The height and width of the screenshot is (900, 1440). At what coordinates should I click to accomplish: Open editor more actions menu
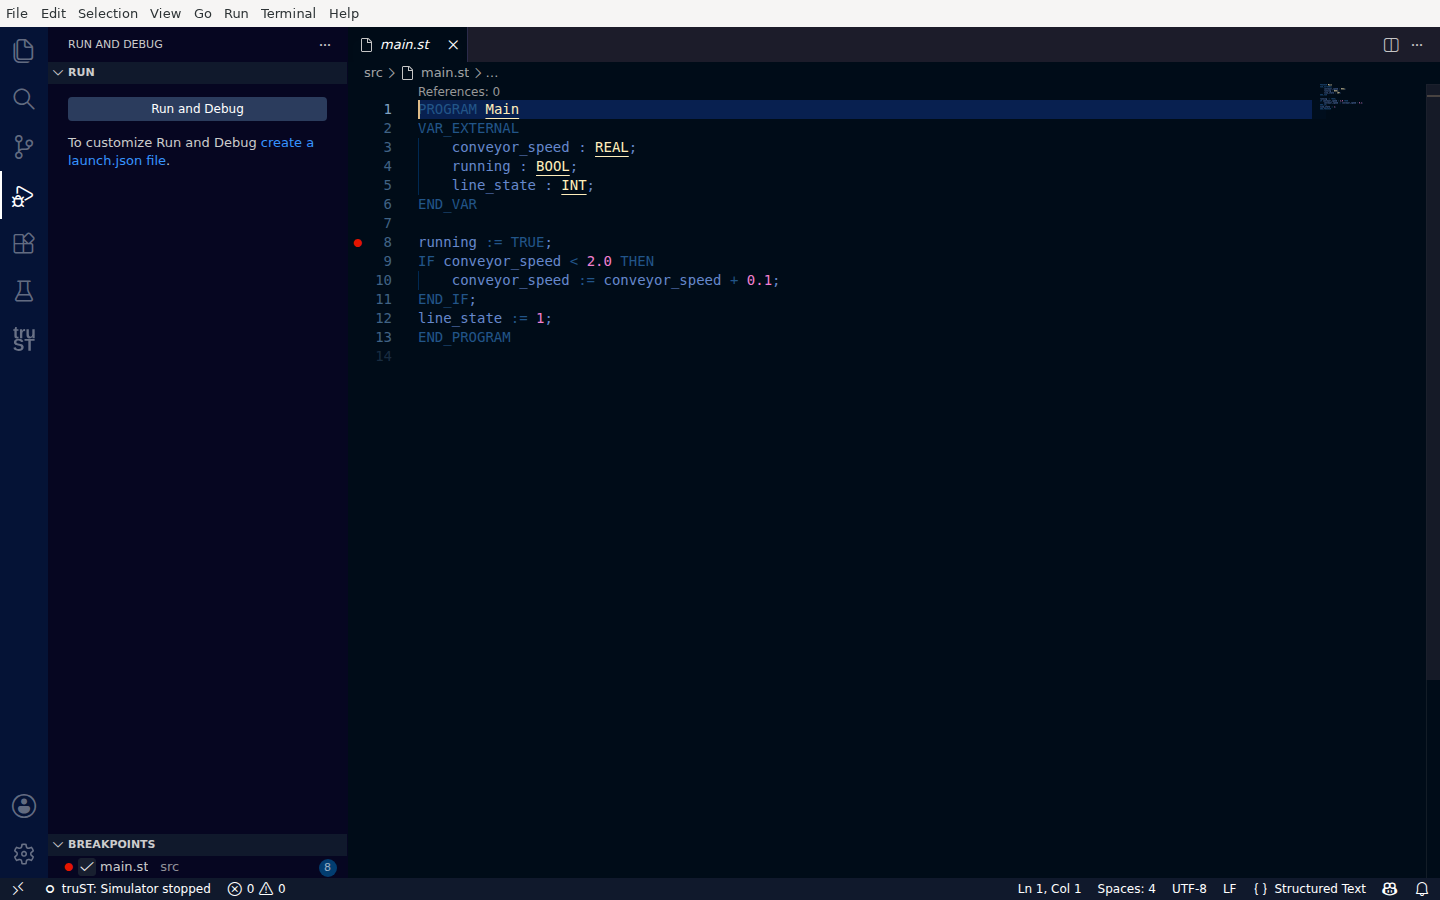point(1417,44)
